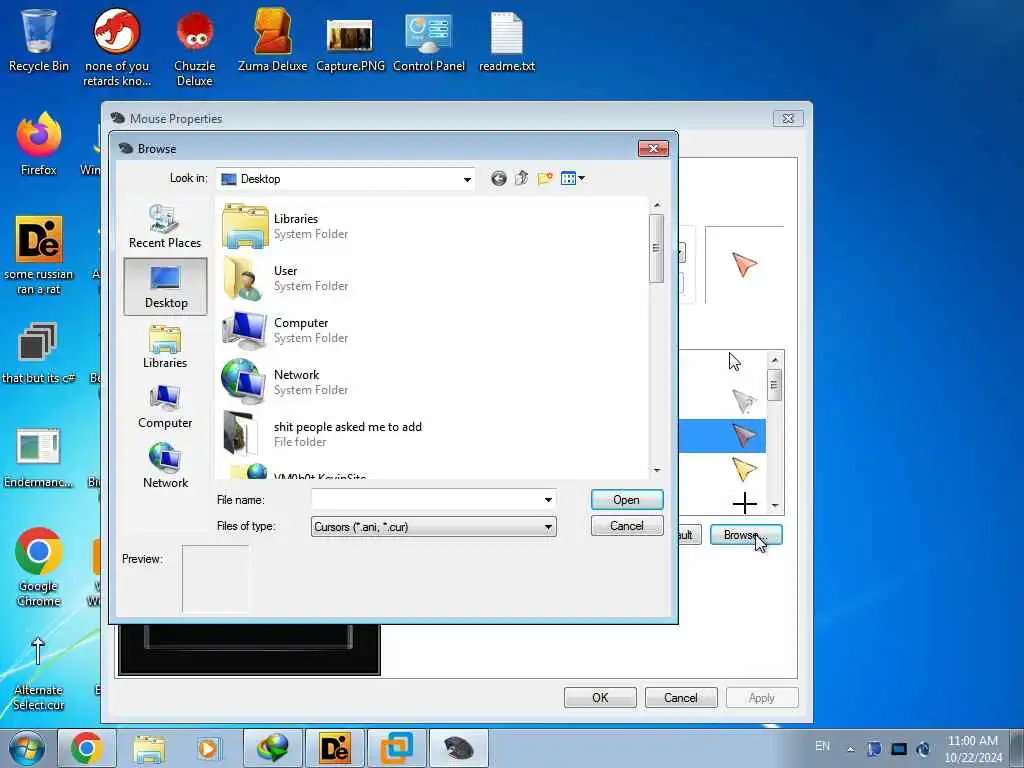Select the white arrow cursor in list
The width and height of the screenshot is (1024, 768).
735,362
